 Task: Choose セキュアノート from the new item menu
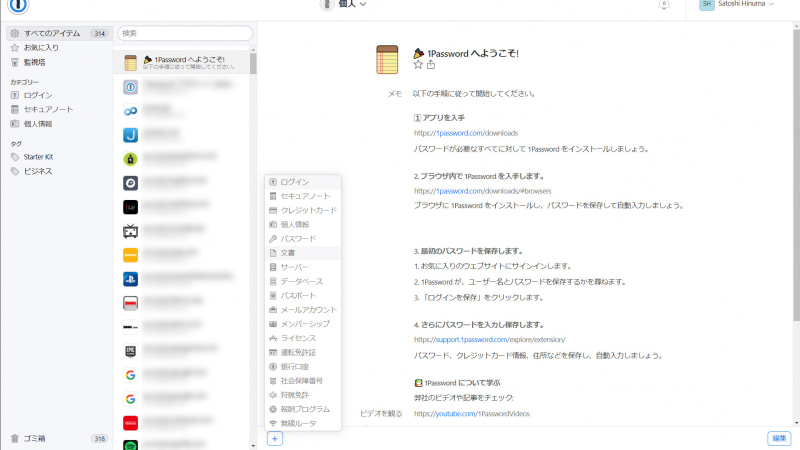303,196
